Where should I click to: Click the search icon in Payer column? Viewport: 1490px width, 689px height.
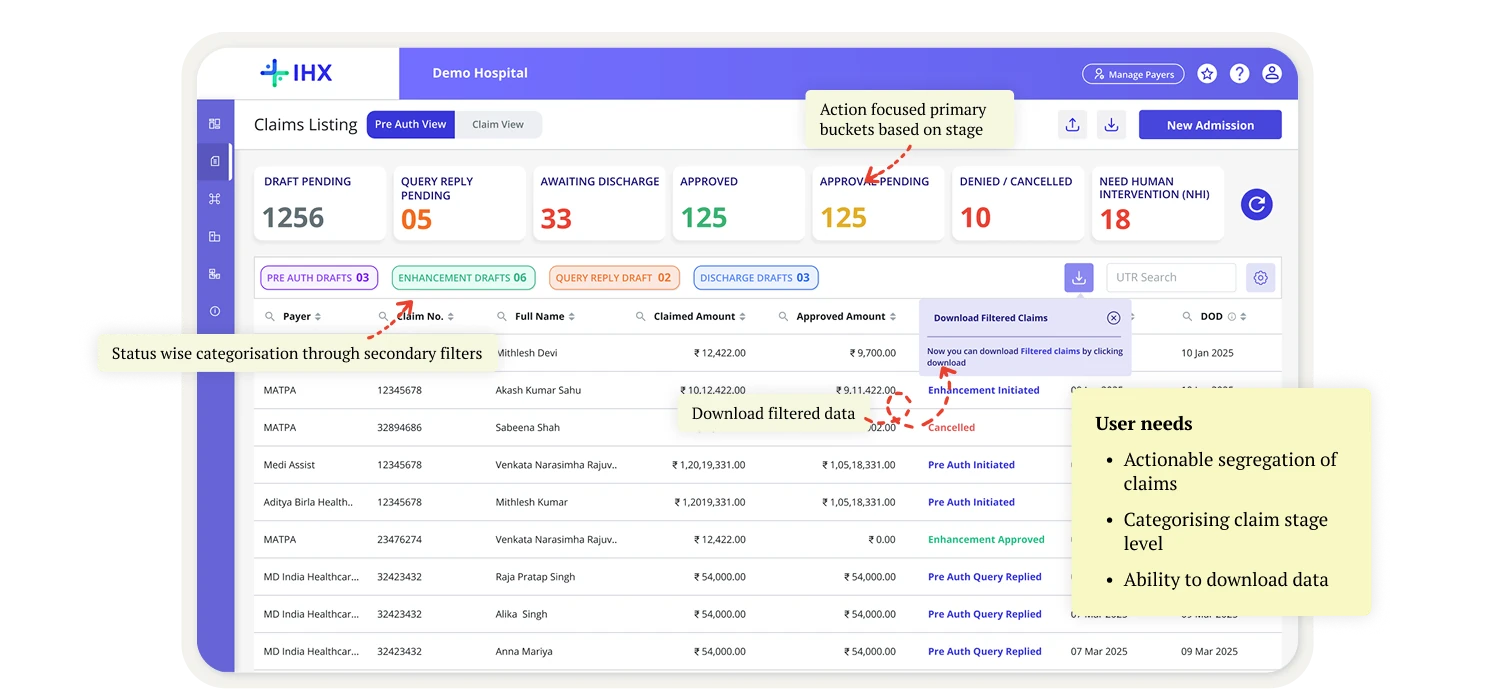click(x=270, y=316)
